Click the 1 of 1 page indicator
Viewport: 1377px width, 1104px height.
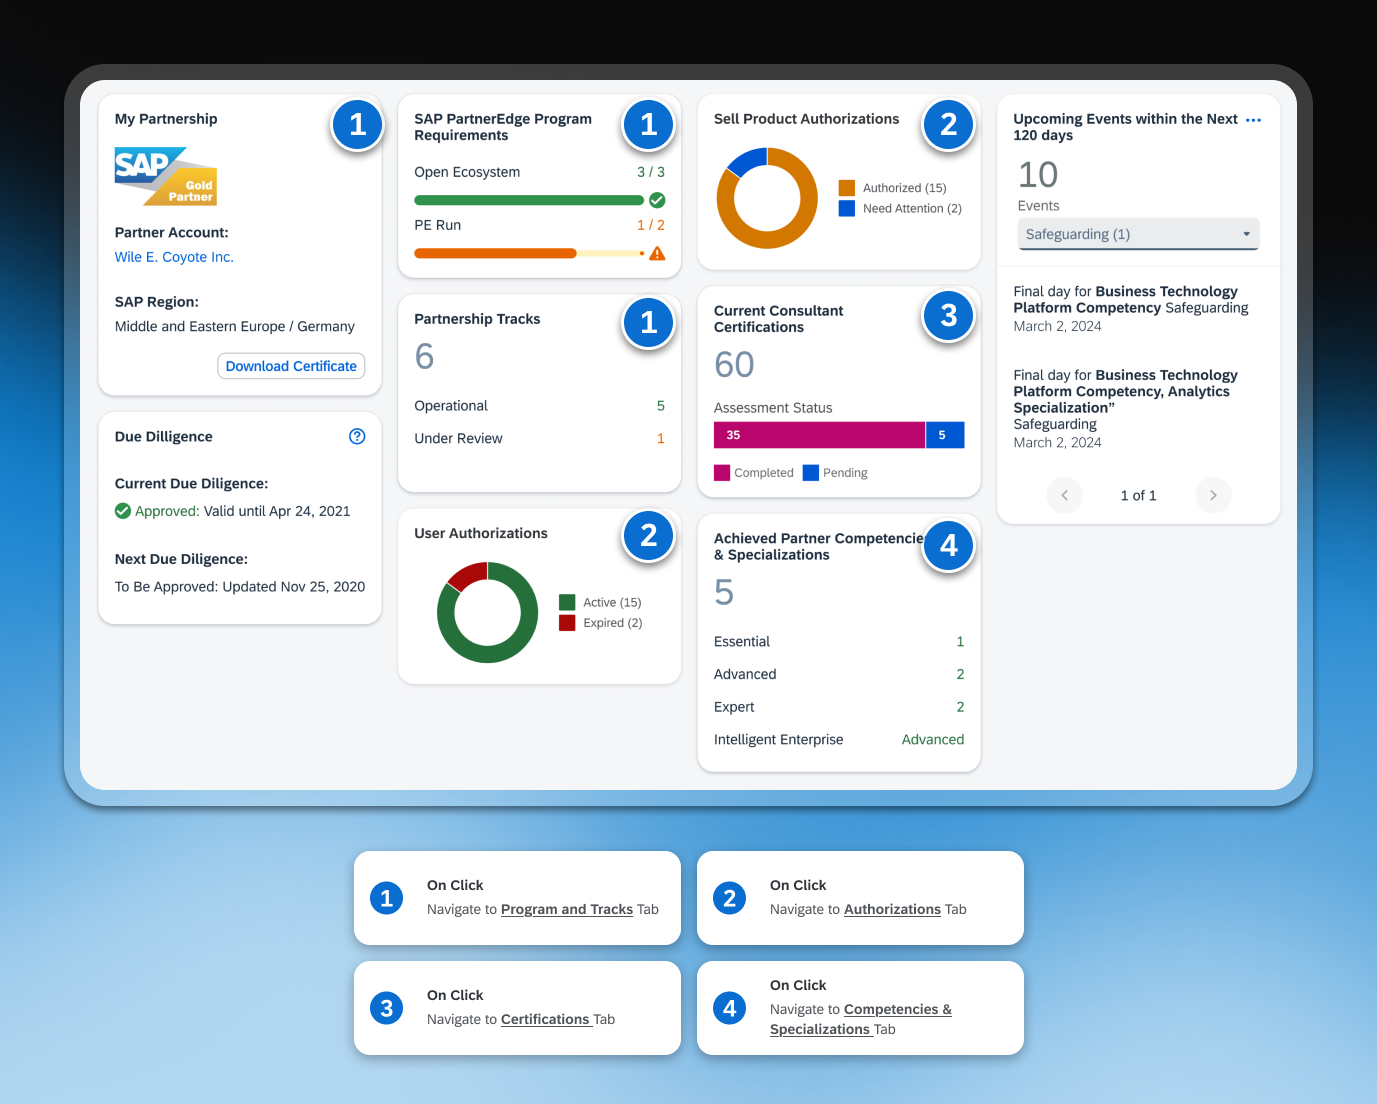coord(1138,495)
